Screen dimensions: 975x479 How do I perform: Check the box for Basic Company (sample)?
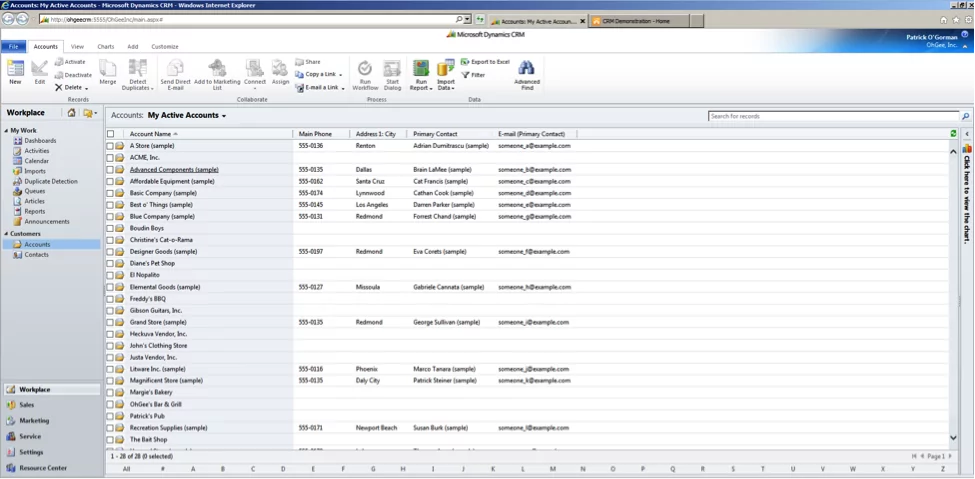[110, 193]
